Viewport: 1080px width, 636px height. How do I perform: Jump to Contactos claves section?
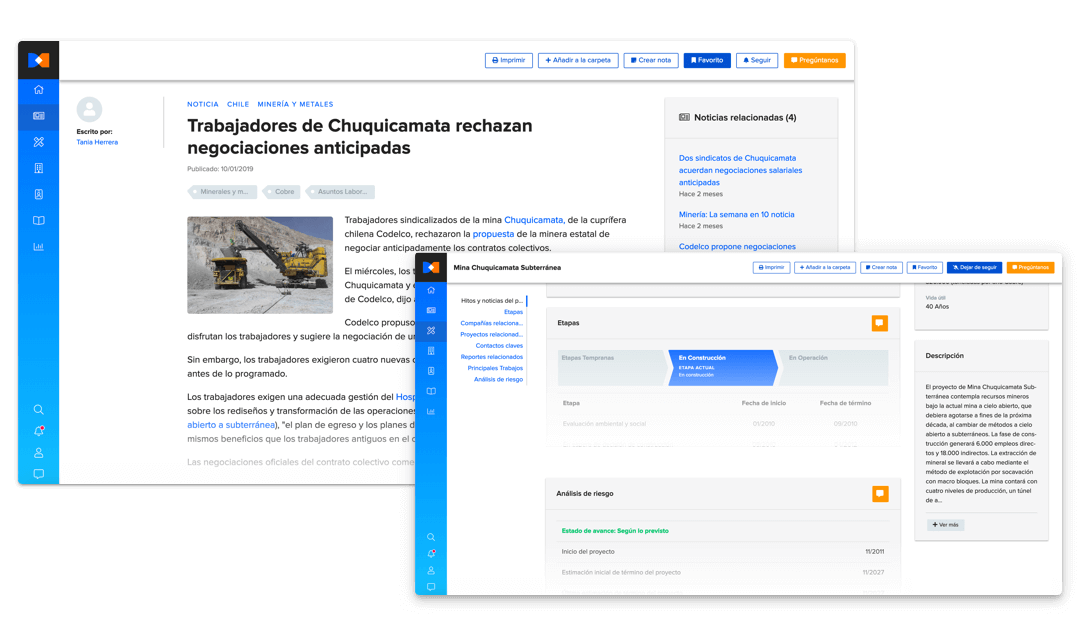499,346
